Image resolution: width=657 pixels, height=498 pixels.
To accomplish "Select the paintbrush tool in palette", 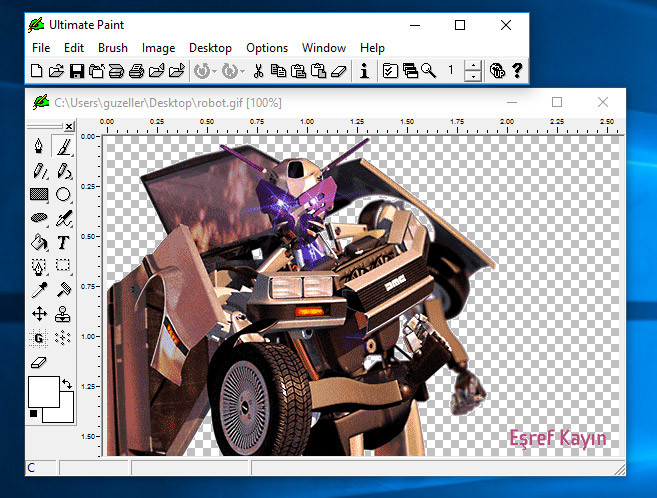I will [x=63, y=146].
